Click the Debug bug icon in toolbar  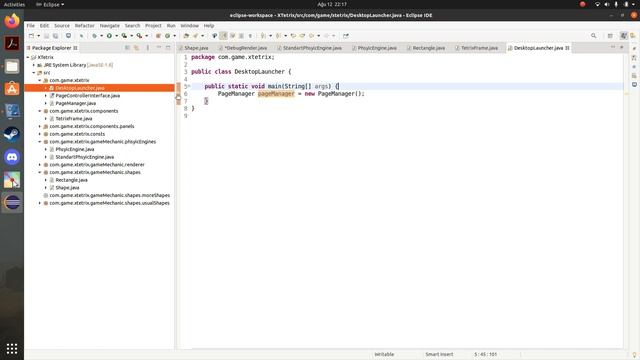(x=94, y=36)
